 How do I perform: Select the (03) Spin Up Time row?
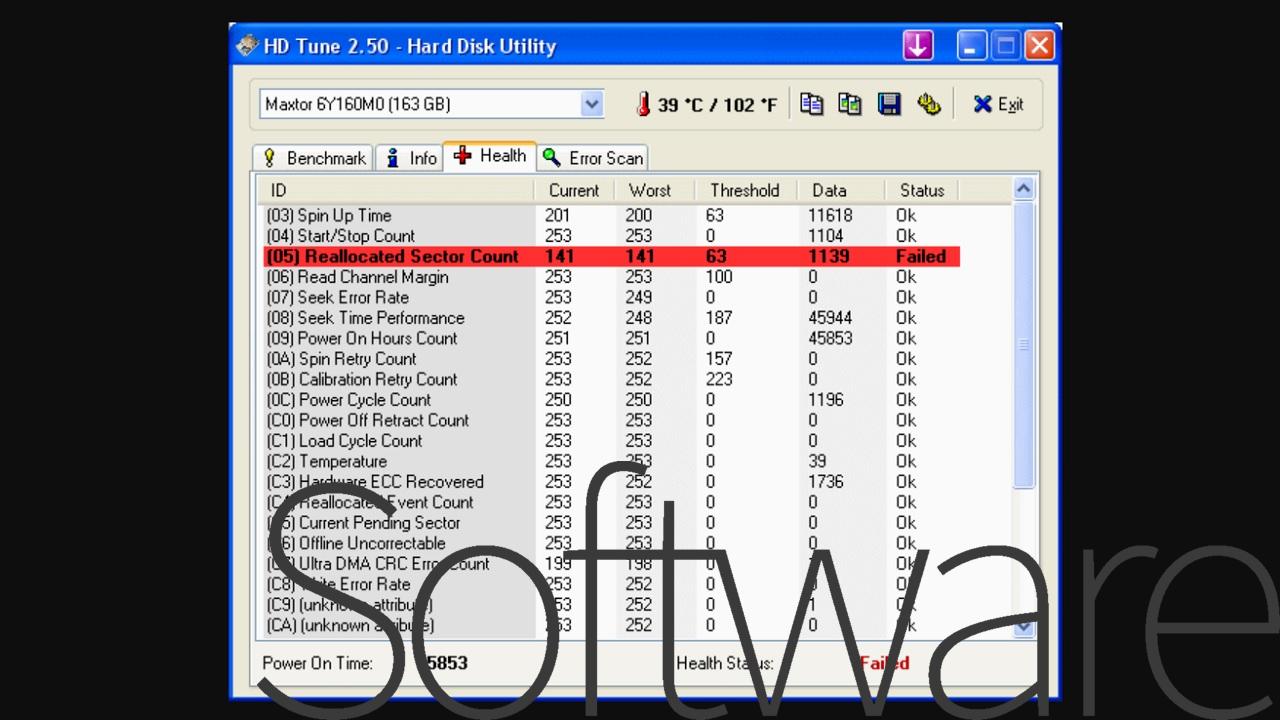(611, 215)
